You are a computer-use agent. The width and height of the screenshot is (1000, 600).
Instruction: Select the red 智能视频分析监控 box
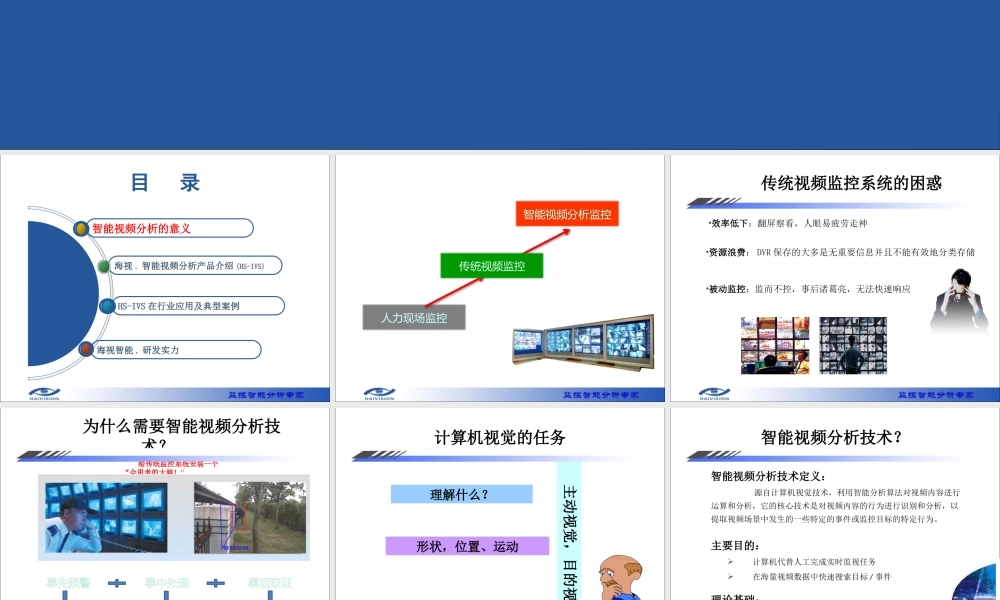[x=567, y=214]
